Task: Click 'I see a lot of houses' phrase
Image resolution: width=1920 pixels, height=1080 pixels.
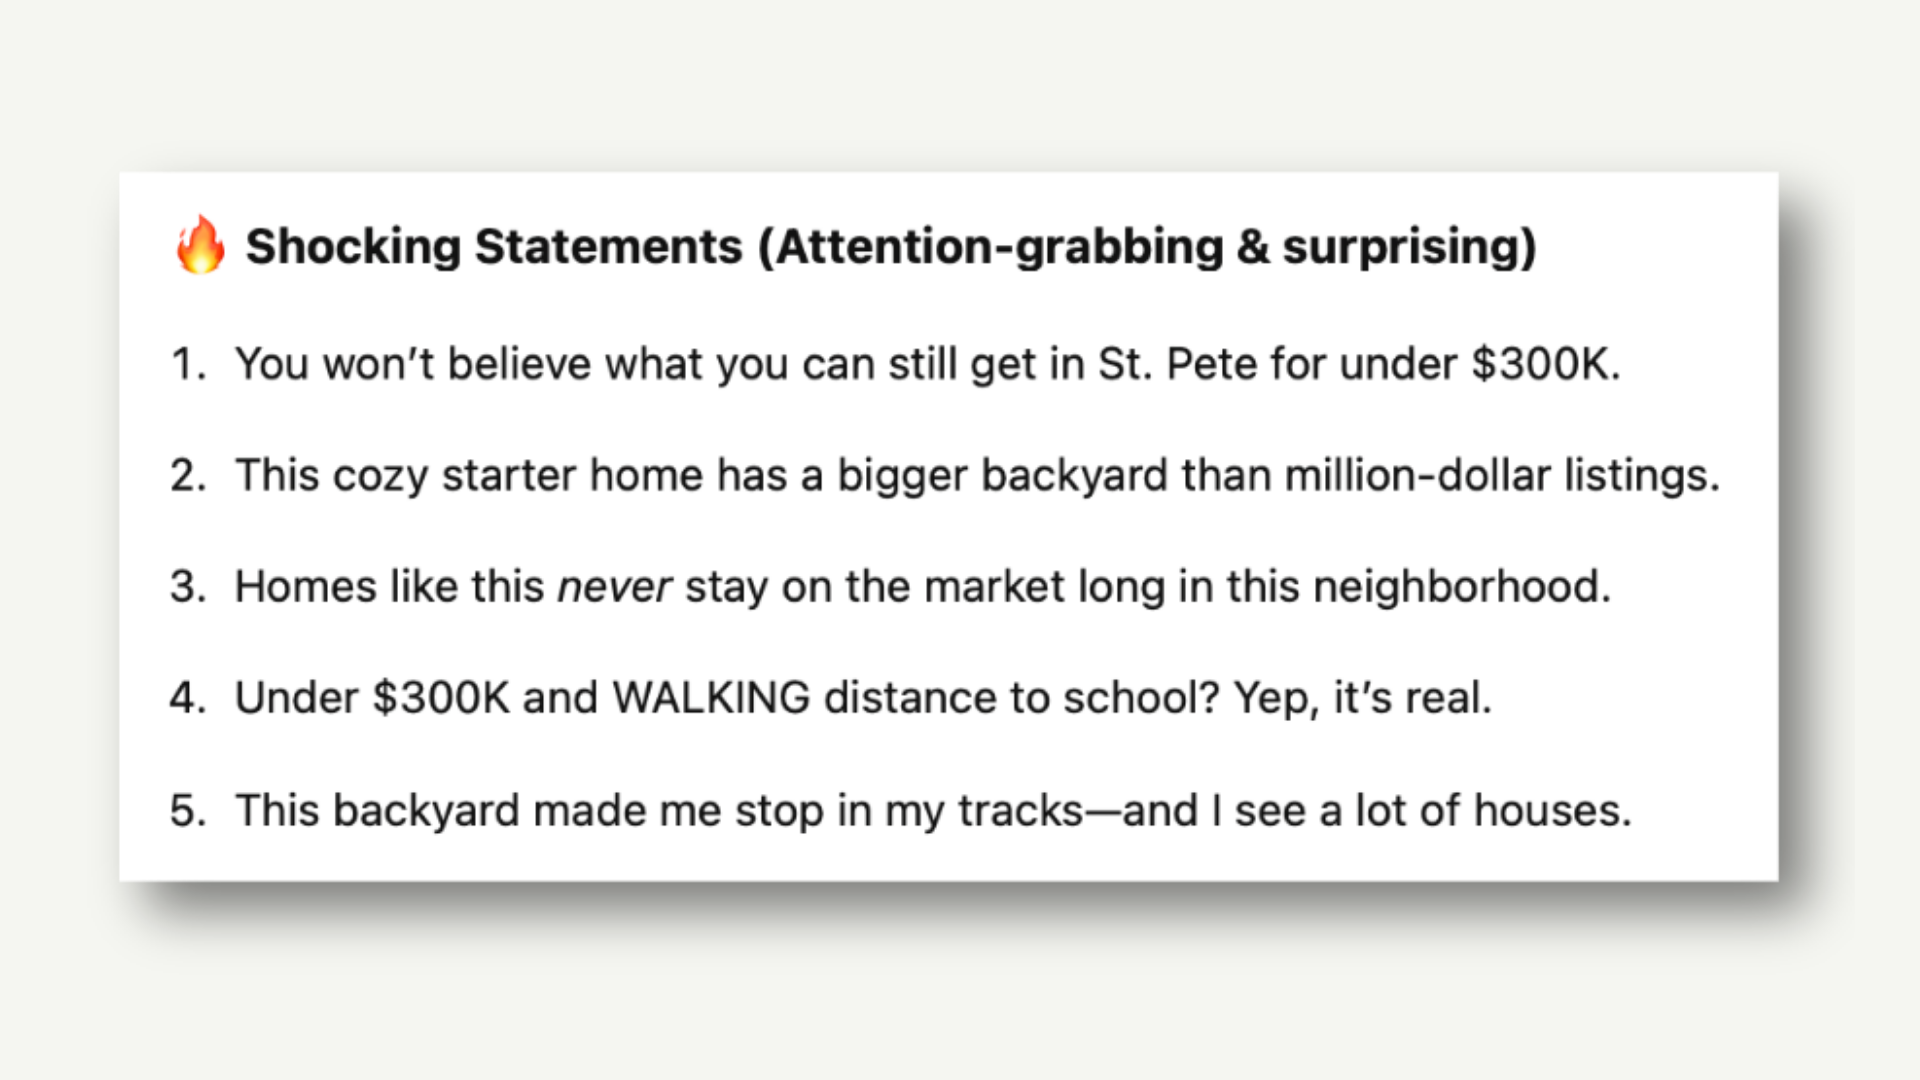Action: 1420,810
